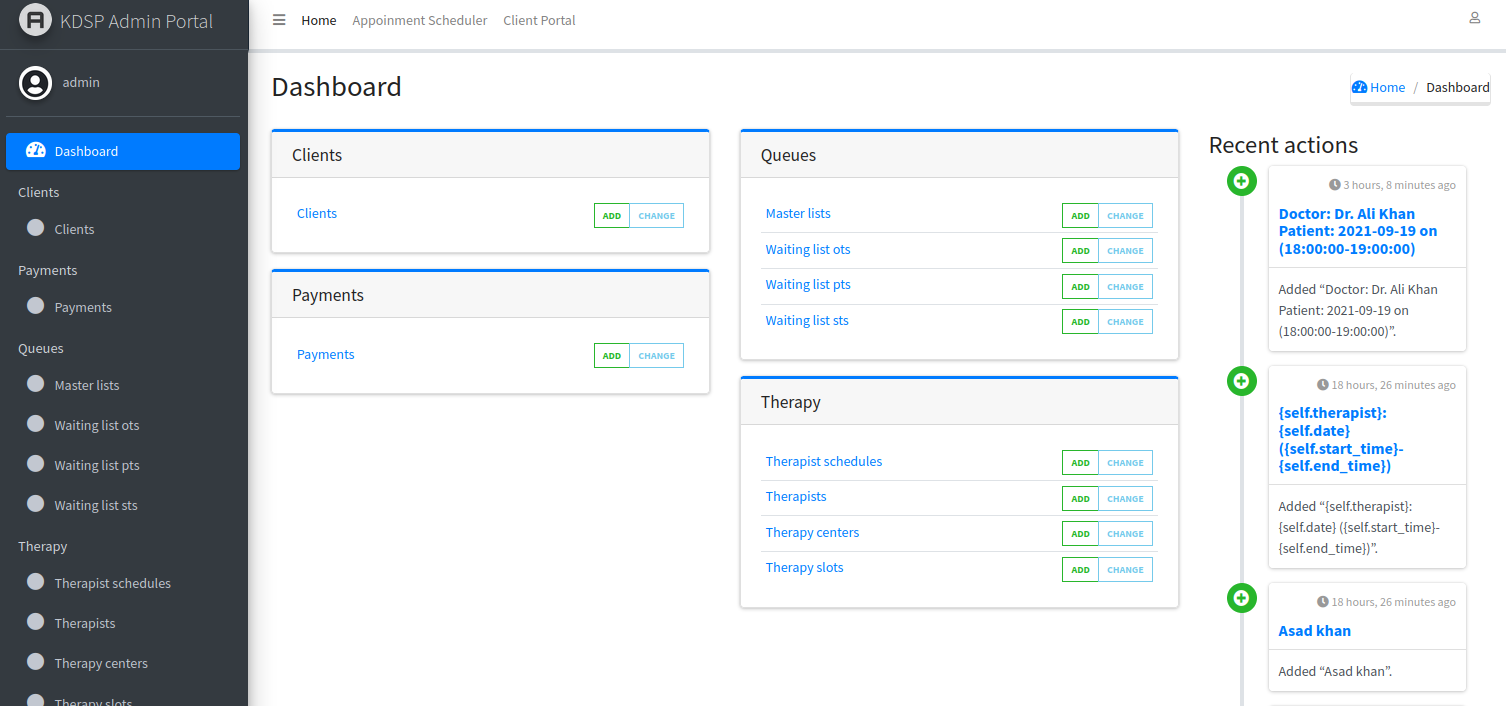Open Appoinment Scheduler in top navigation
The width and height of the screenshot is (1506, 706).
[420, 20]
